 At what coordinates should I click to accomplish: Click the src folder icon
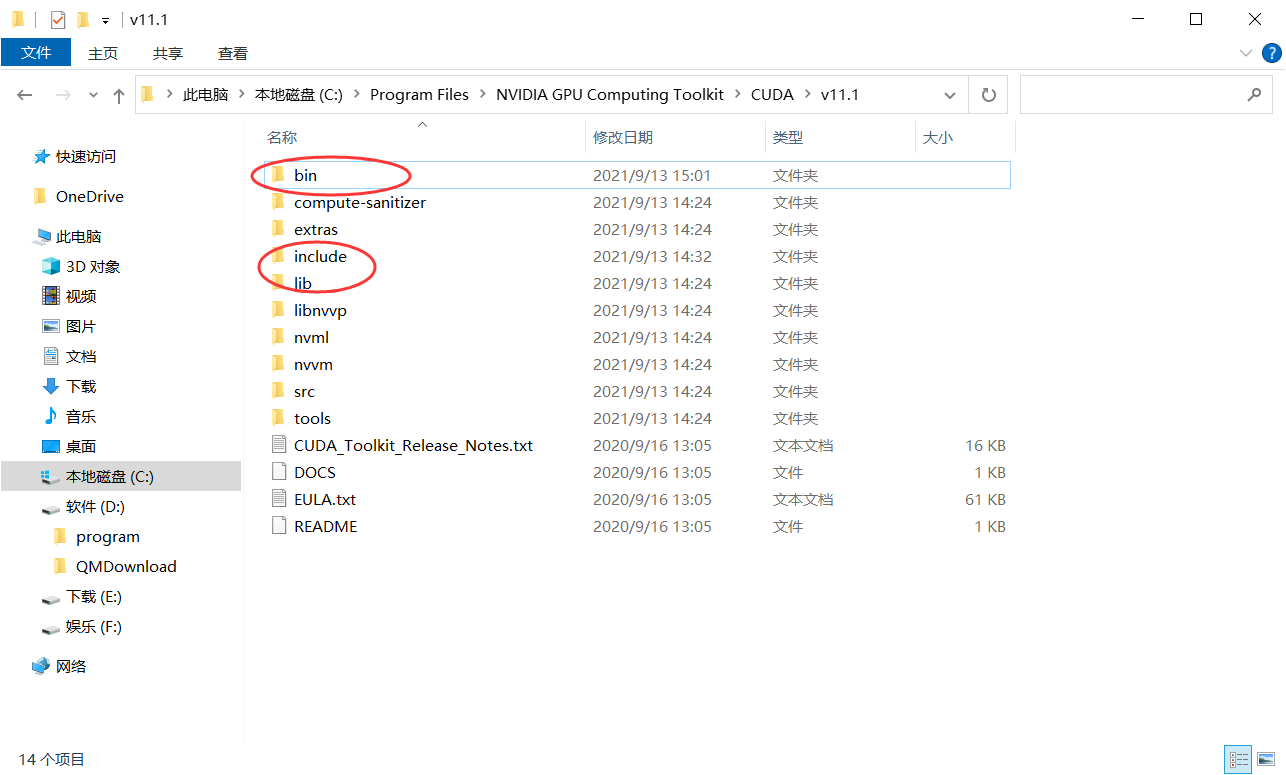click(278, 391)
